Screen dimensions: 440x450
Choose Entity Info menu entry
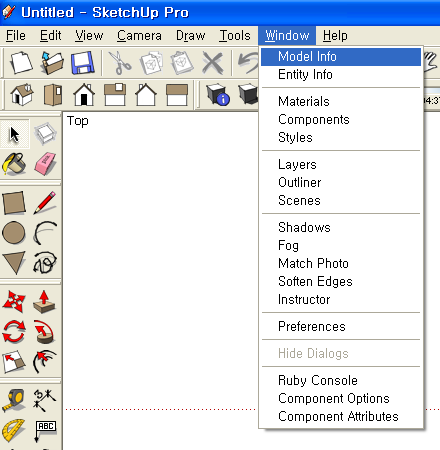point(341,75)
